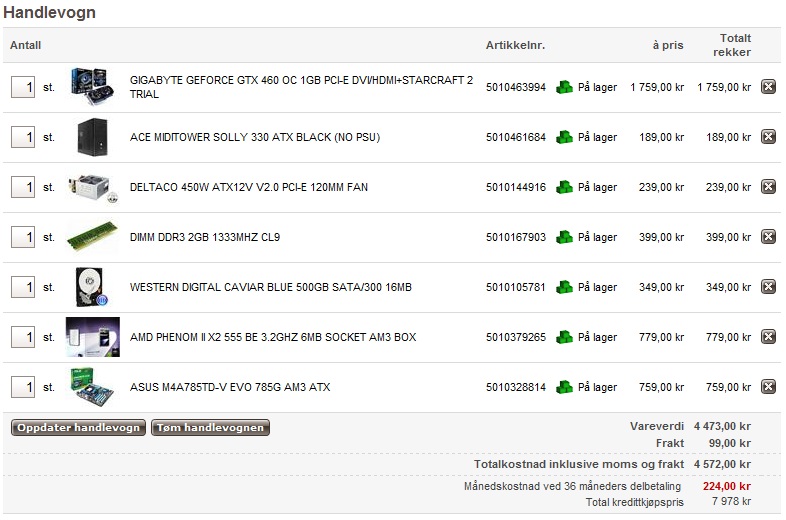Select article number 5010379265
This screenshot has width=786, height=520.
pyautogui.click(x=515, y=337)
